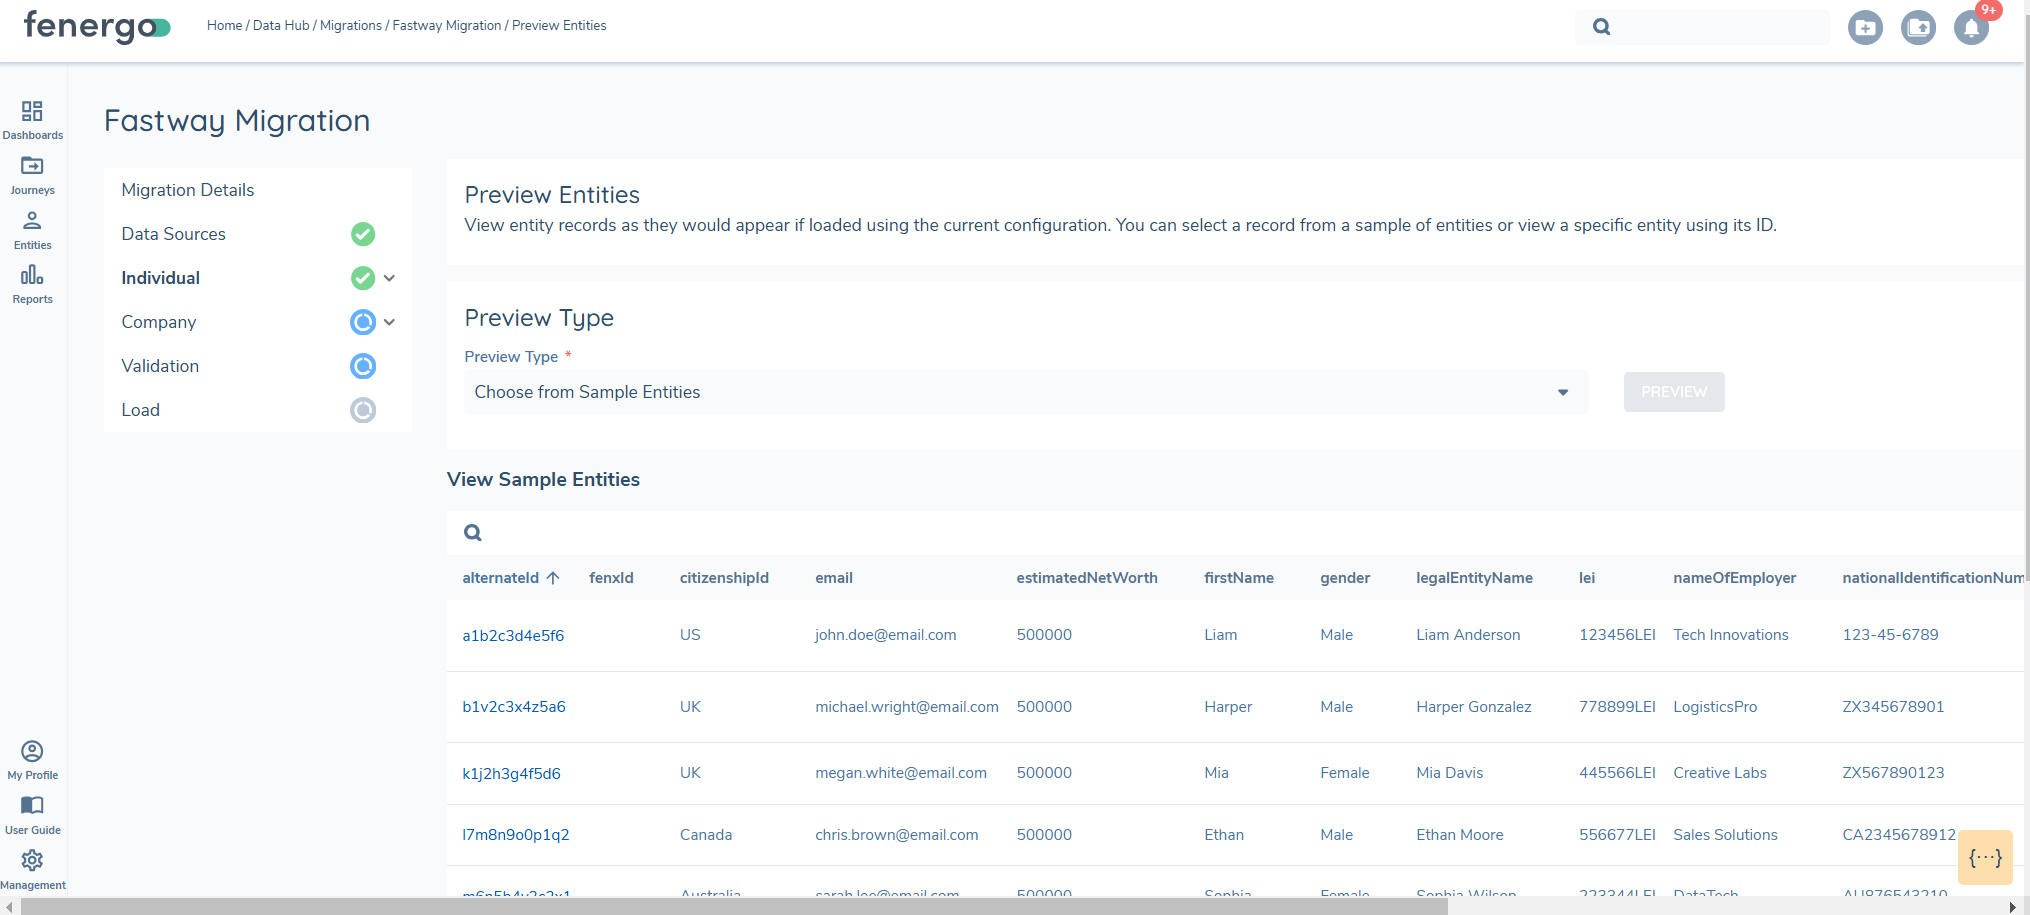
Task: Click the PREVIEW button
Action: [x=1673, y=391]
